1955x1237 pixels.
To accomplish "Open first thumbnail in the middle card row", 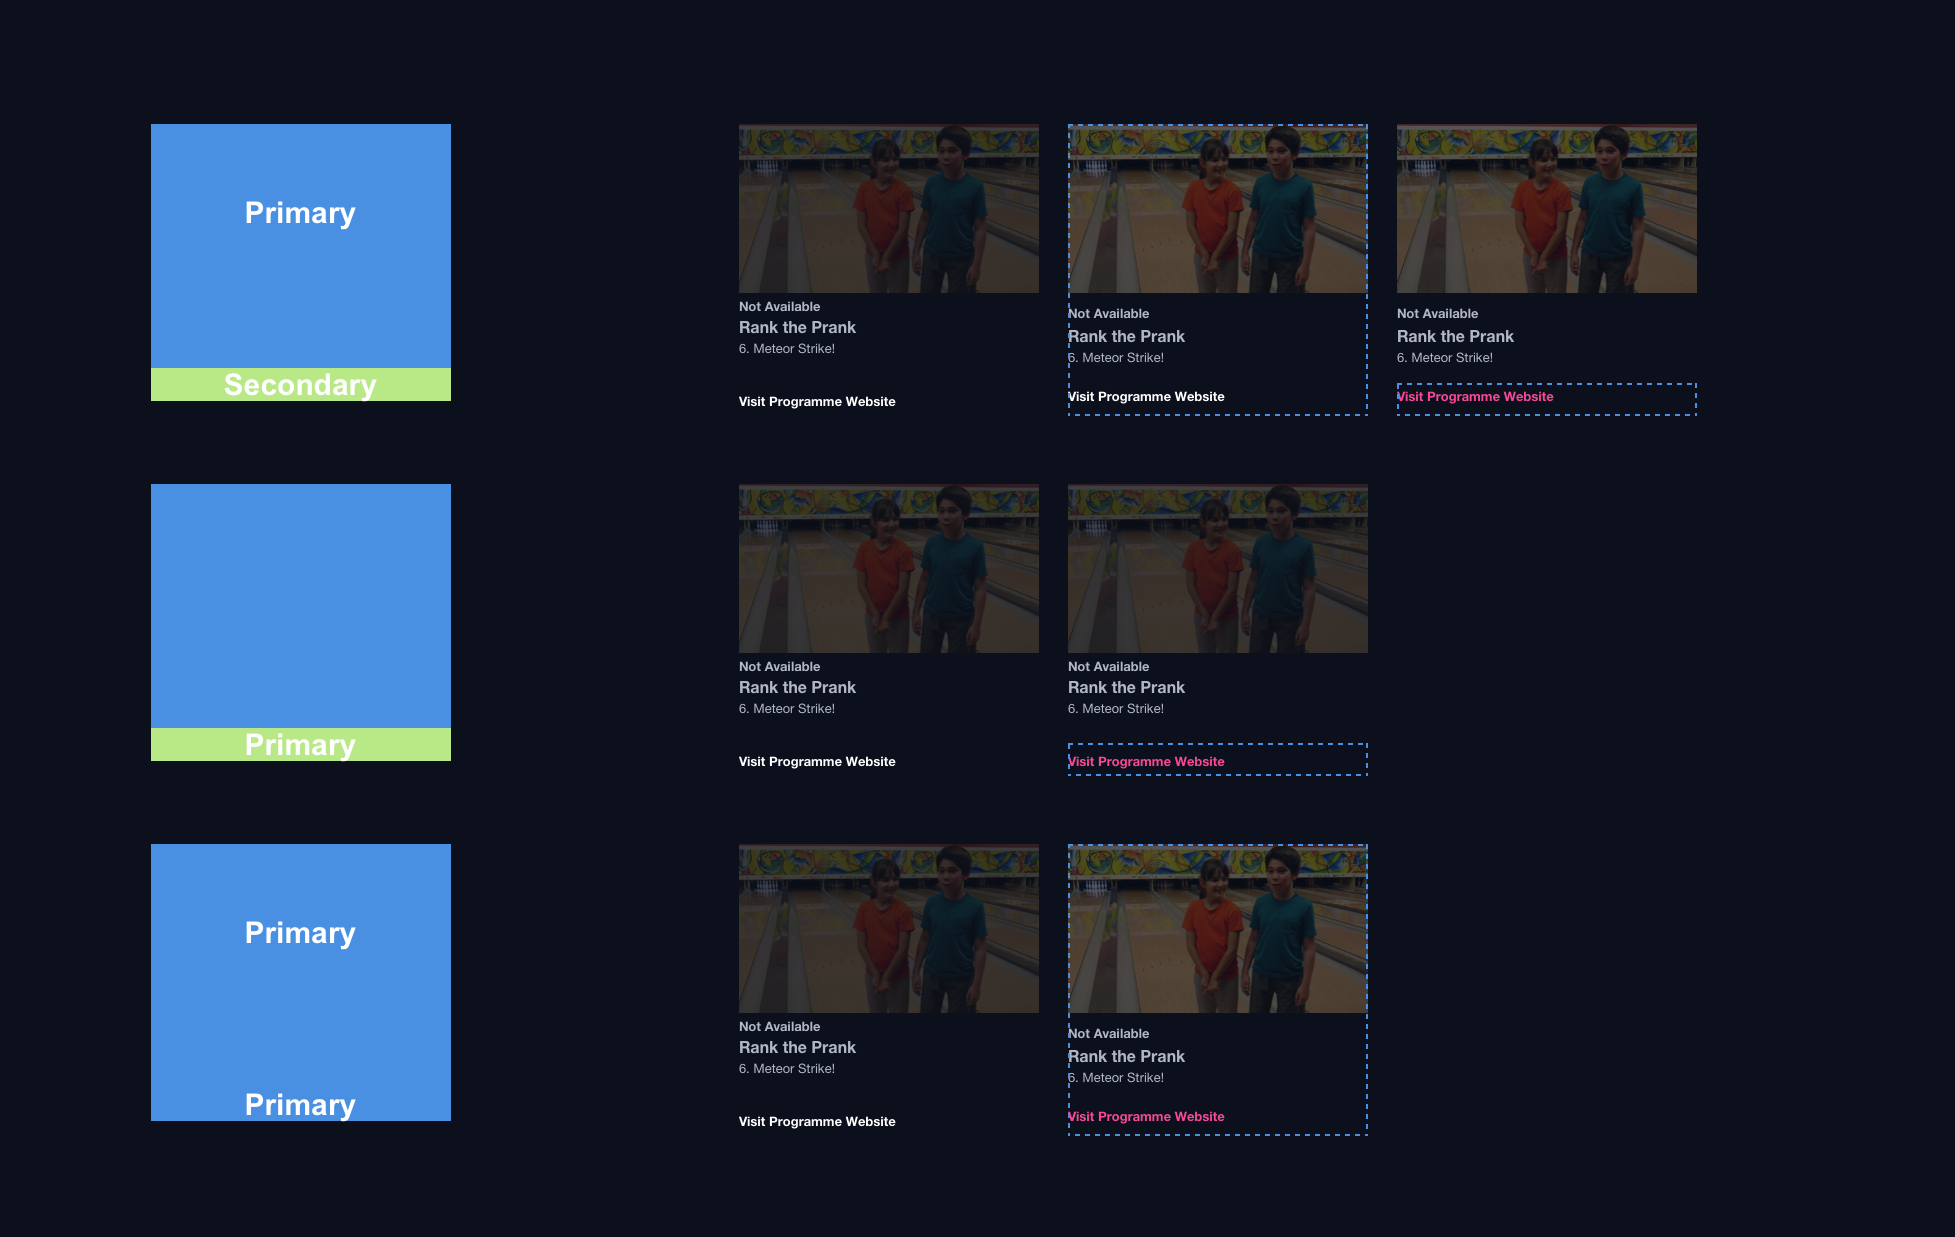I will (888, 568).
